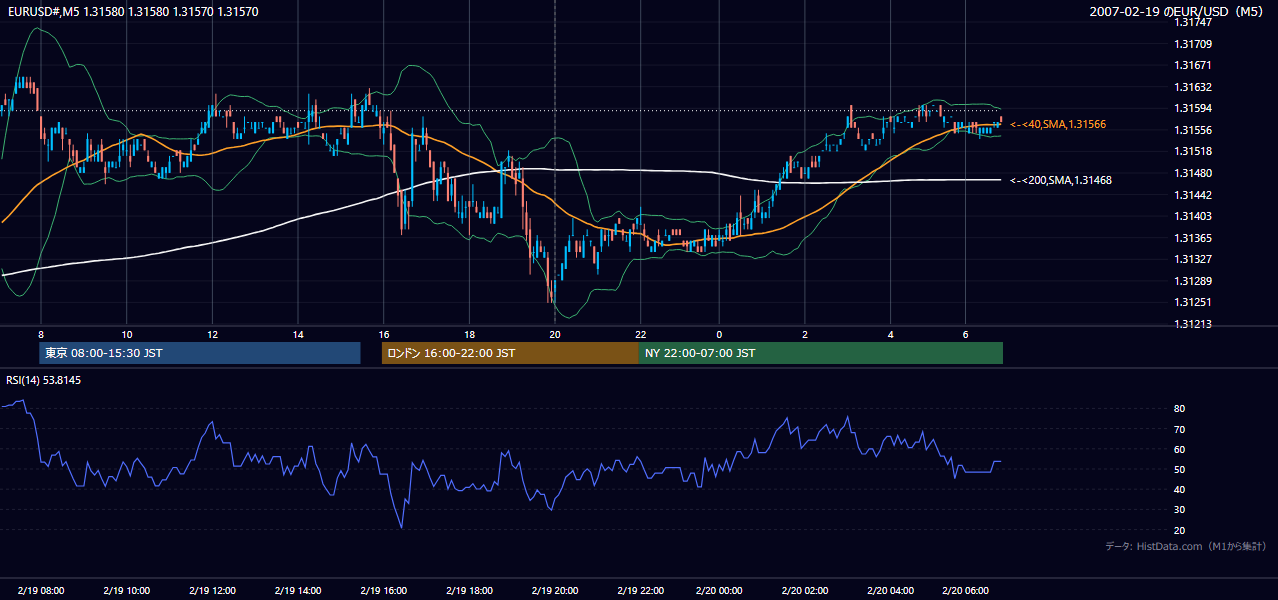Click the 40 SMA 1.31566 label

point(1057,124)
